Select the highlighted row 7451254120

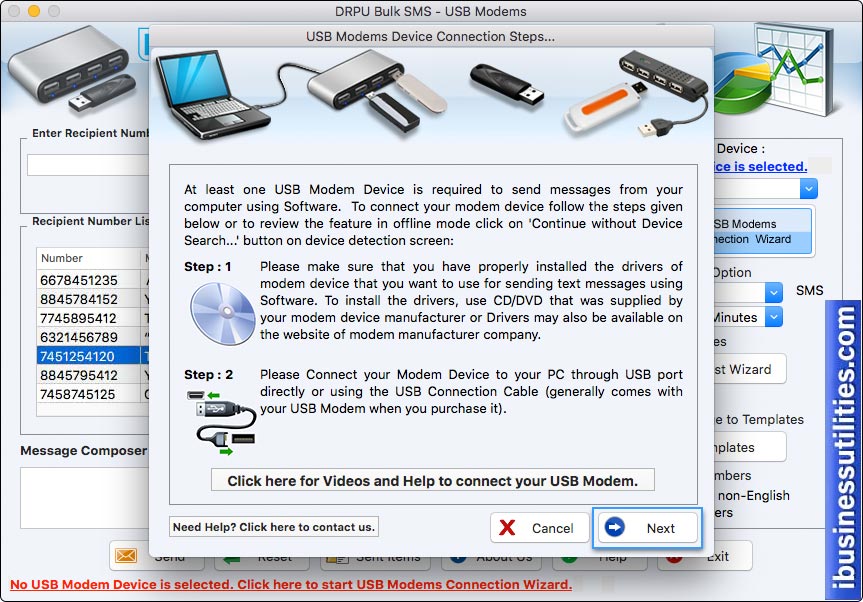pos(93,356)
